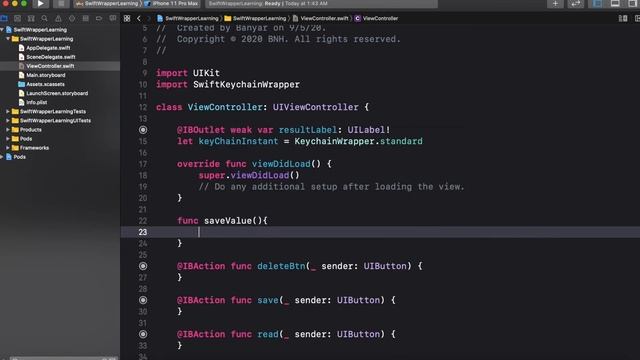The height and width of the screenshot is (360, 640).
Task: Open the related items grid menu
Action: [x=127, y=18]
